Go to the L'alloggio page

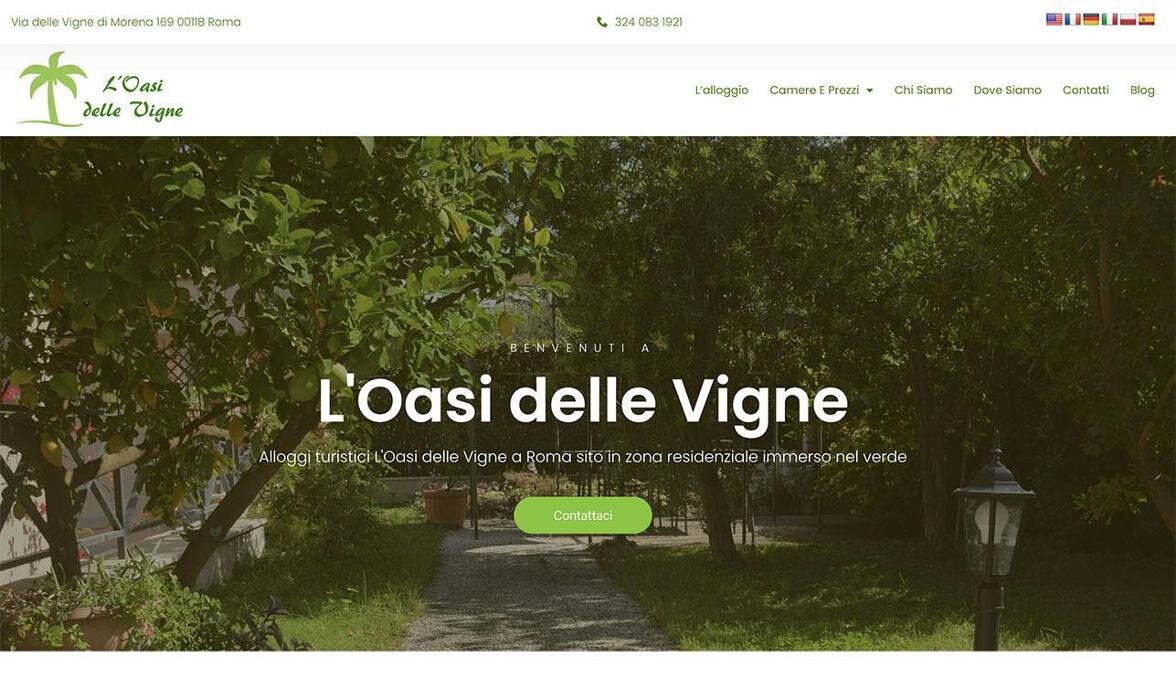coord(722,90)
